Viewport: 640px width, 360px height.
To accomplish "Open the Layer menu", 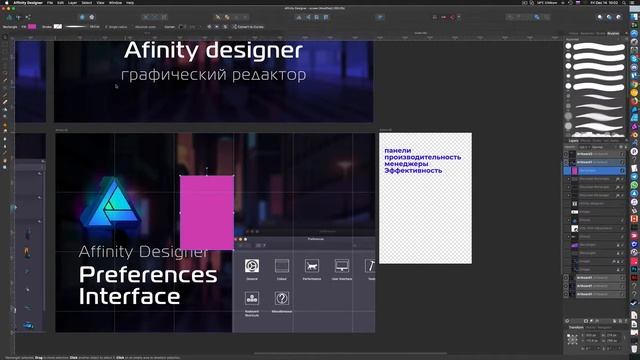I will coord(72,2).
